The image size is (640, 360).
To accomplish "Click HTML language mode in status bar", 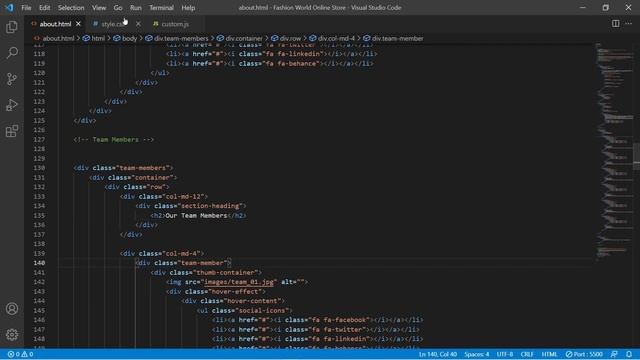I will tap(549, 354).
